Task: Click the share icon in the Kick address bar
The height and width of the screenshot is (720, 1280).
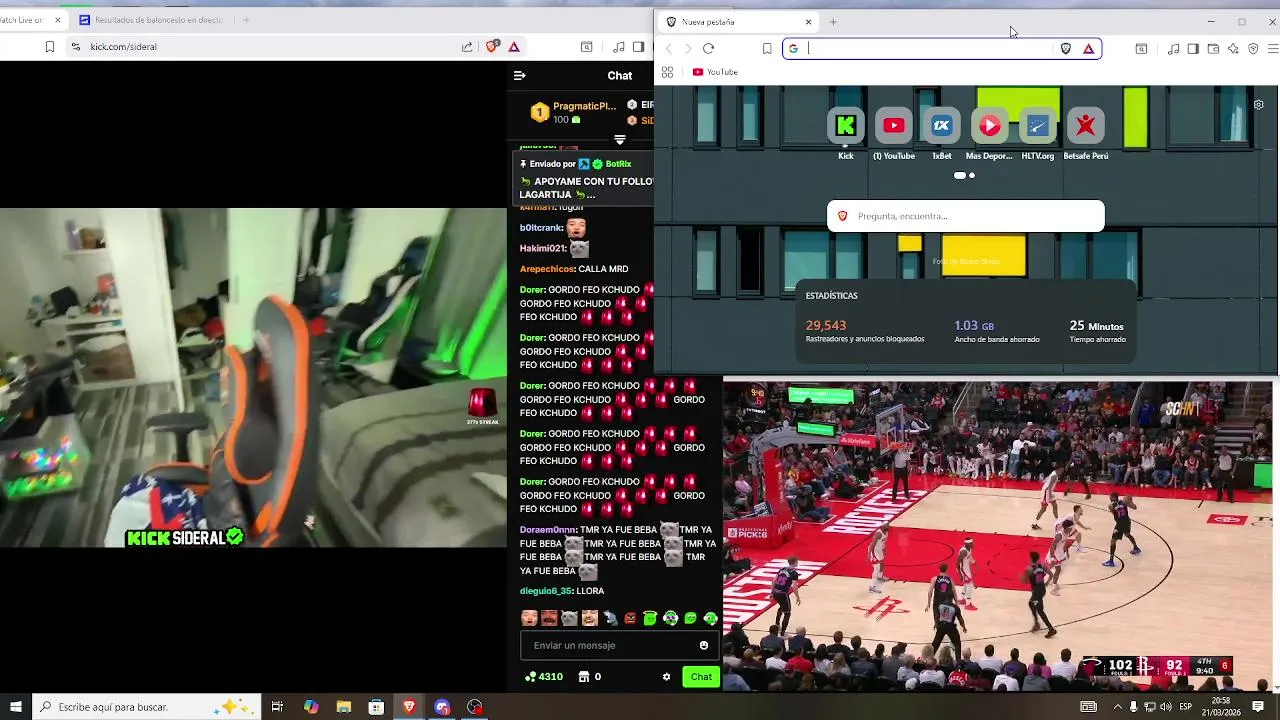Action: pyautogui.click(x=467, y=46)
